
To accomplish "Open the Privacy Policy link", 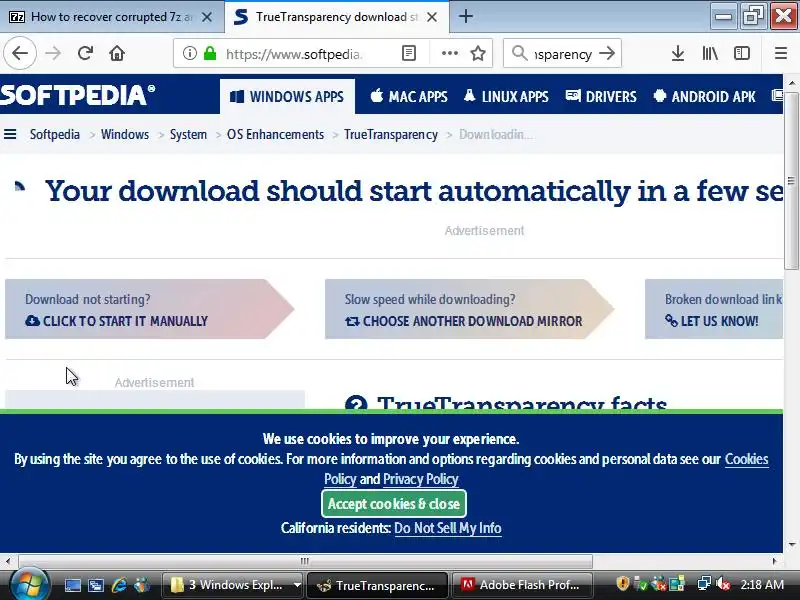I will coord(420,479).
